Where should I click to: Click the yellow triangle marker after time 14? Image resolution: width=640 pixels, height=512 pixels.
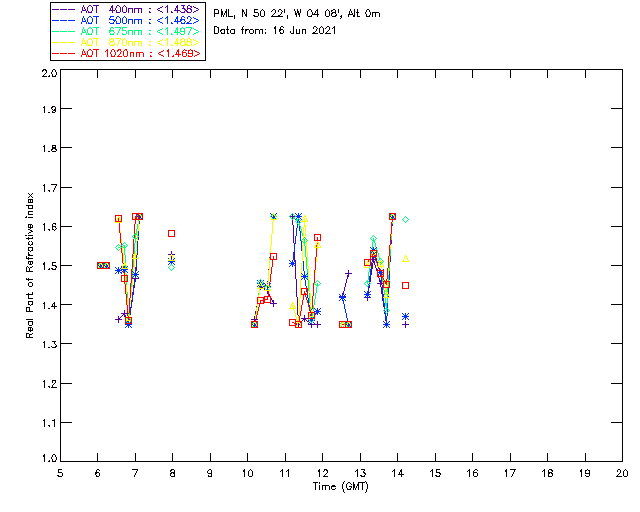click(x=405, y=258)
